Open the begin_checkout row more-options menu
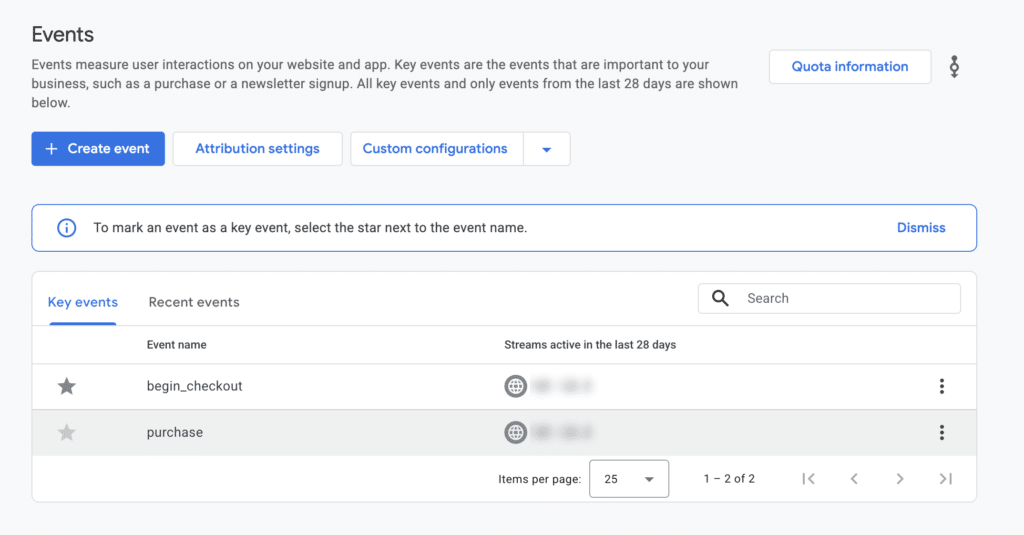The image size is (1024, 535). [x=942, y=386]
